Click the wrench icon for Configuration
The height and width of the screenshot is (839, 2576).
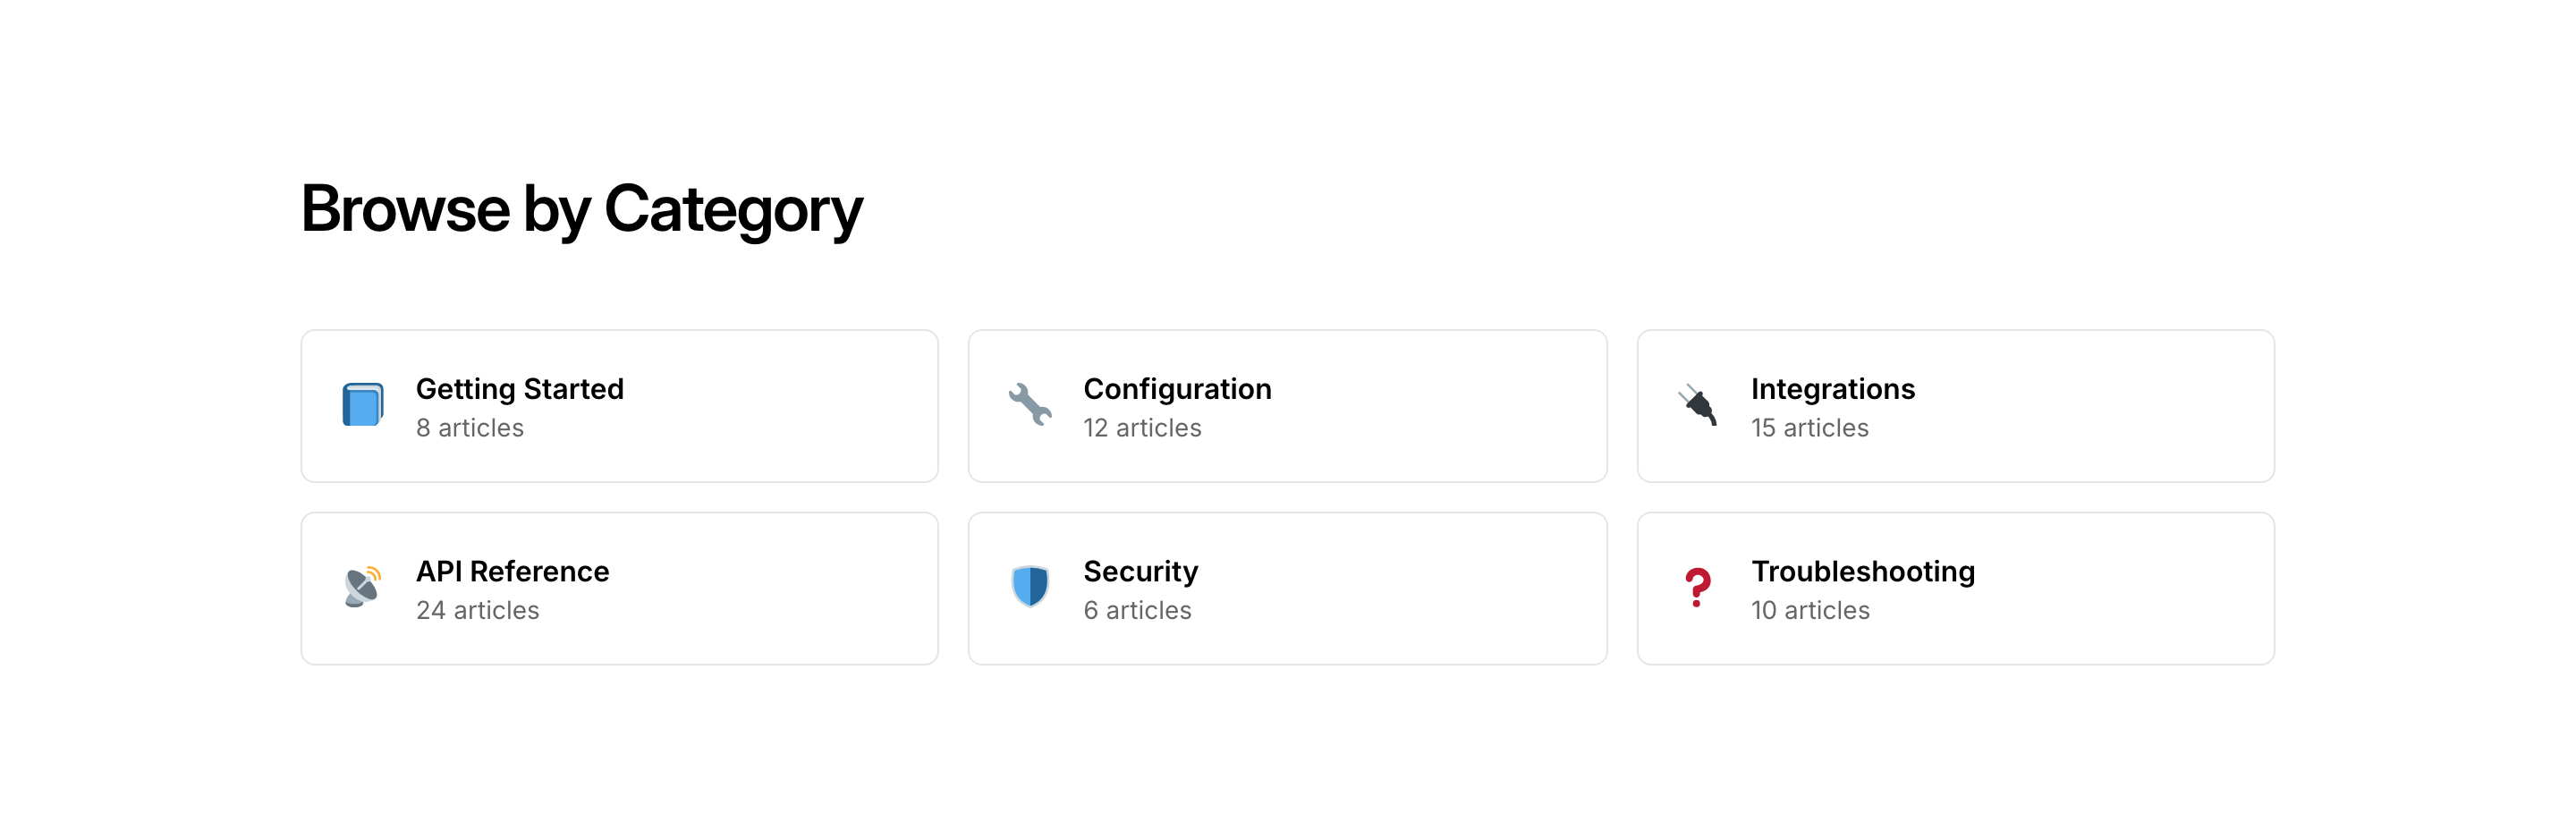(1029, 405)
